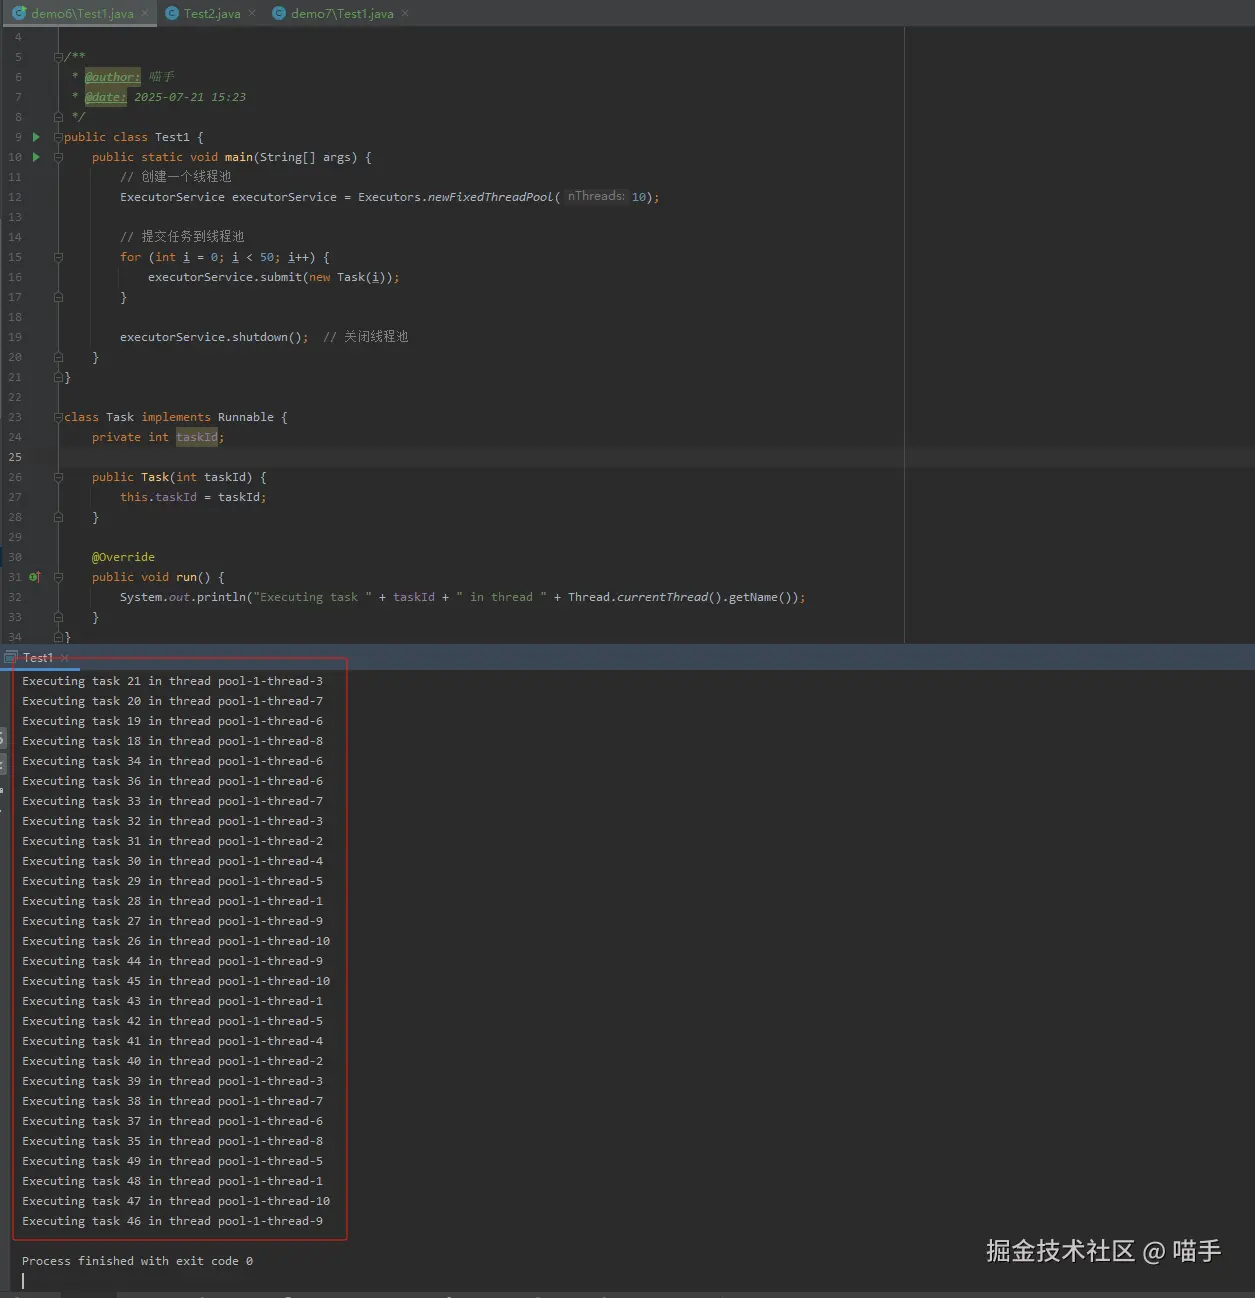Click the class icon on demo6\Test1.java tab
This screenshot has width=1255, height=1298.
coord(19,13)
